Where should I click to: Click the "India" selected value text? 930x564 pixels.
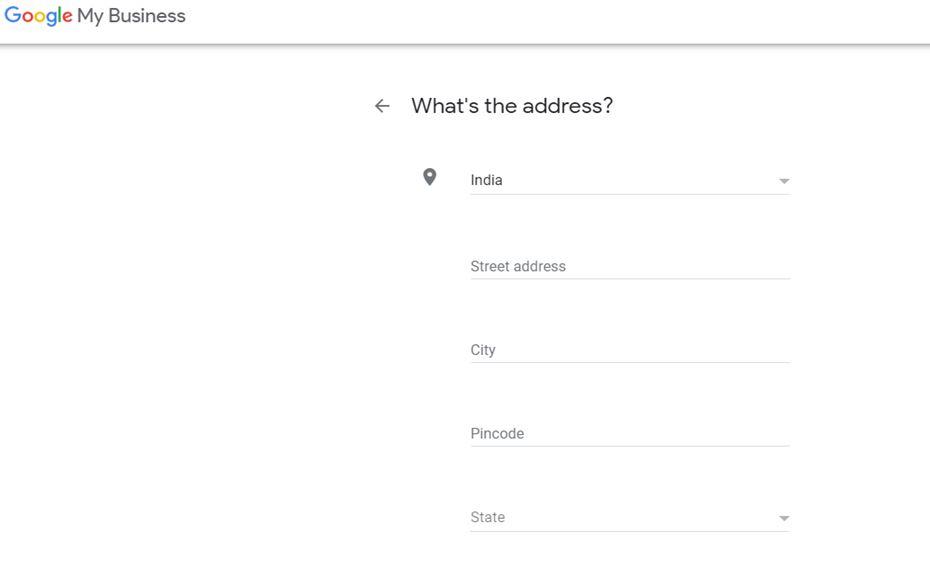(x=487, y=180)
